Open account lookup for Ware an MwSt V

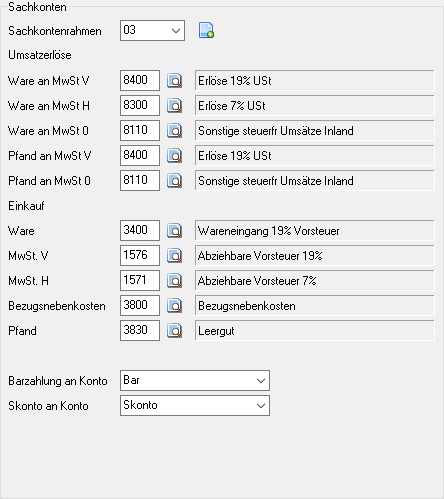tap(174, 80)
